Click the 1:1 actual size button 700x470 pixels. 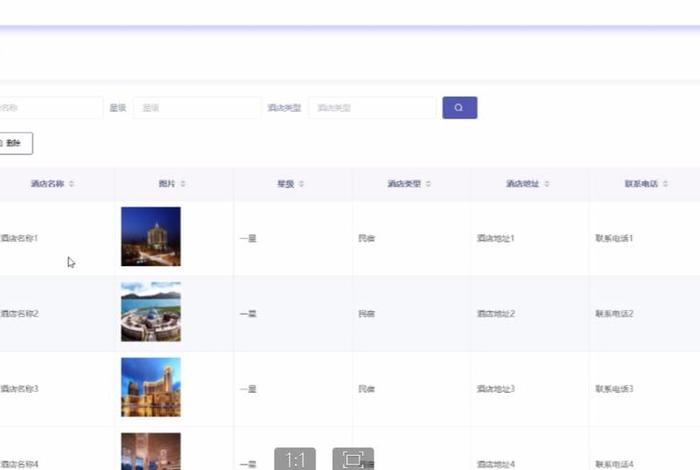click(295, 459)
